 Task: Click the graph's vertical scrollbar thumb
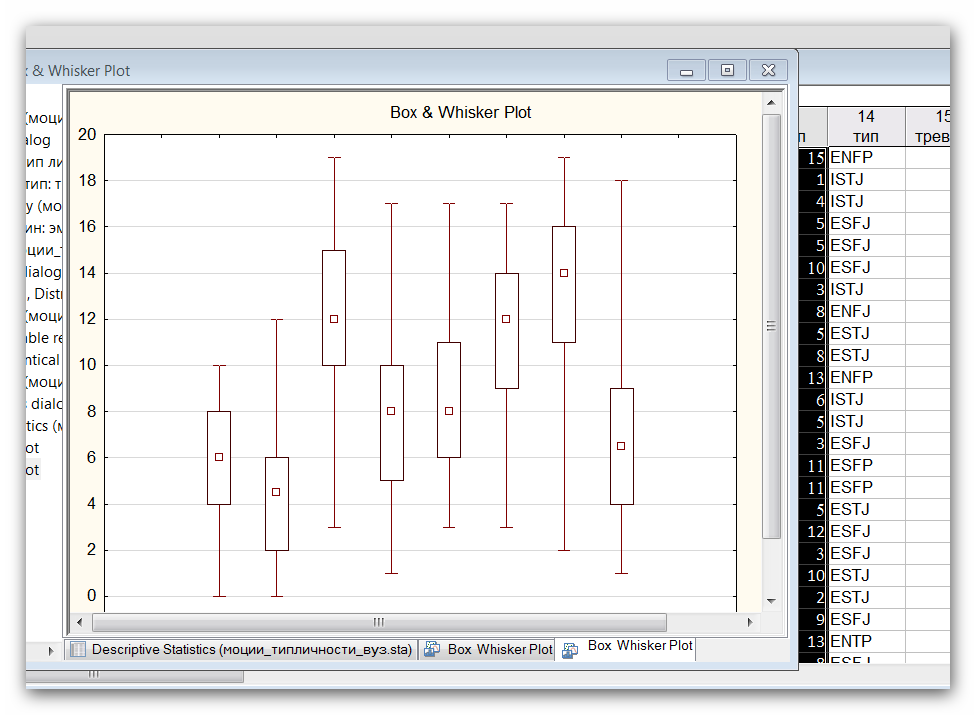click(x=771, y=326)
